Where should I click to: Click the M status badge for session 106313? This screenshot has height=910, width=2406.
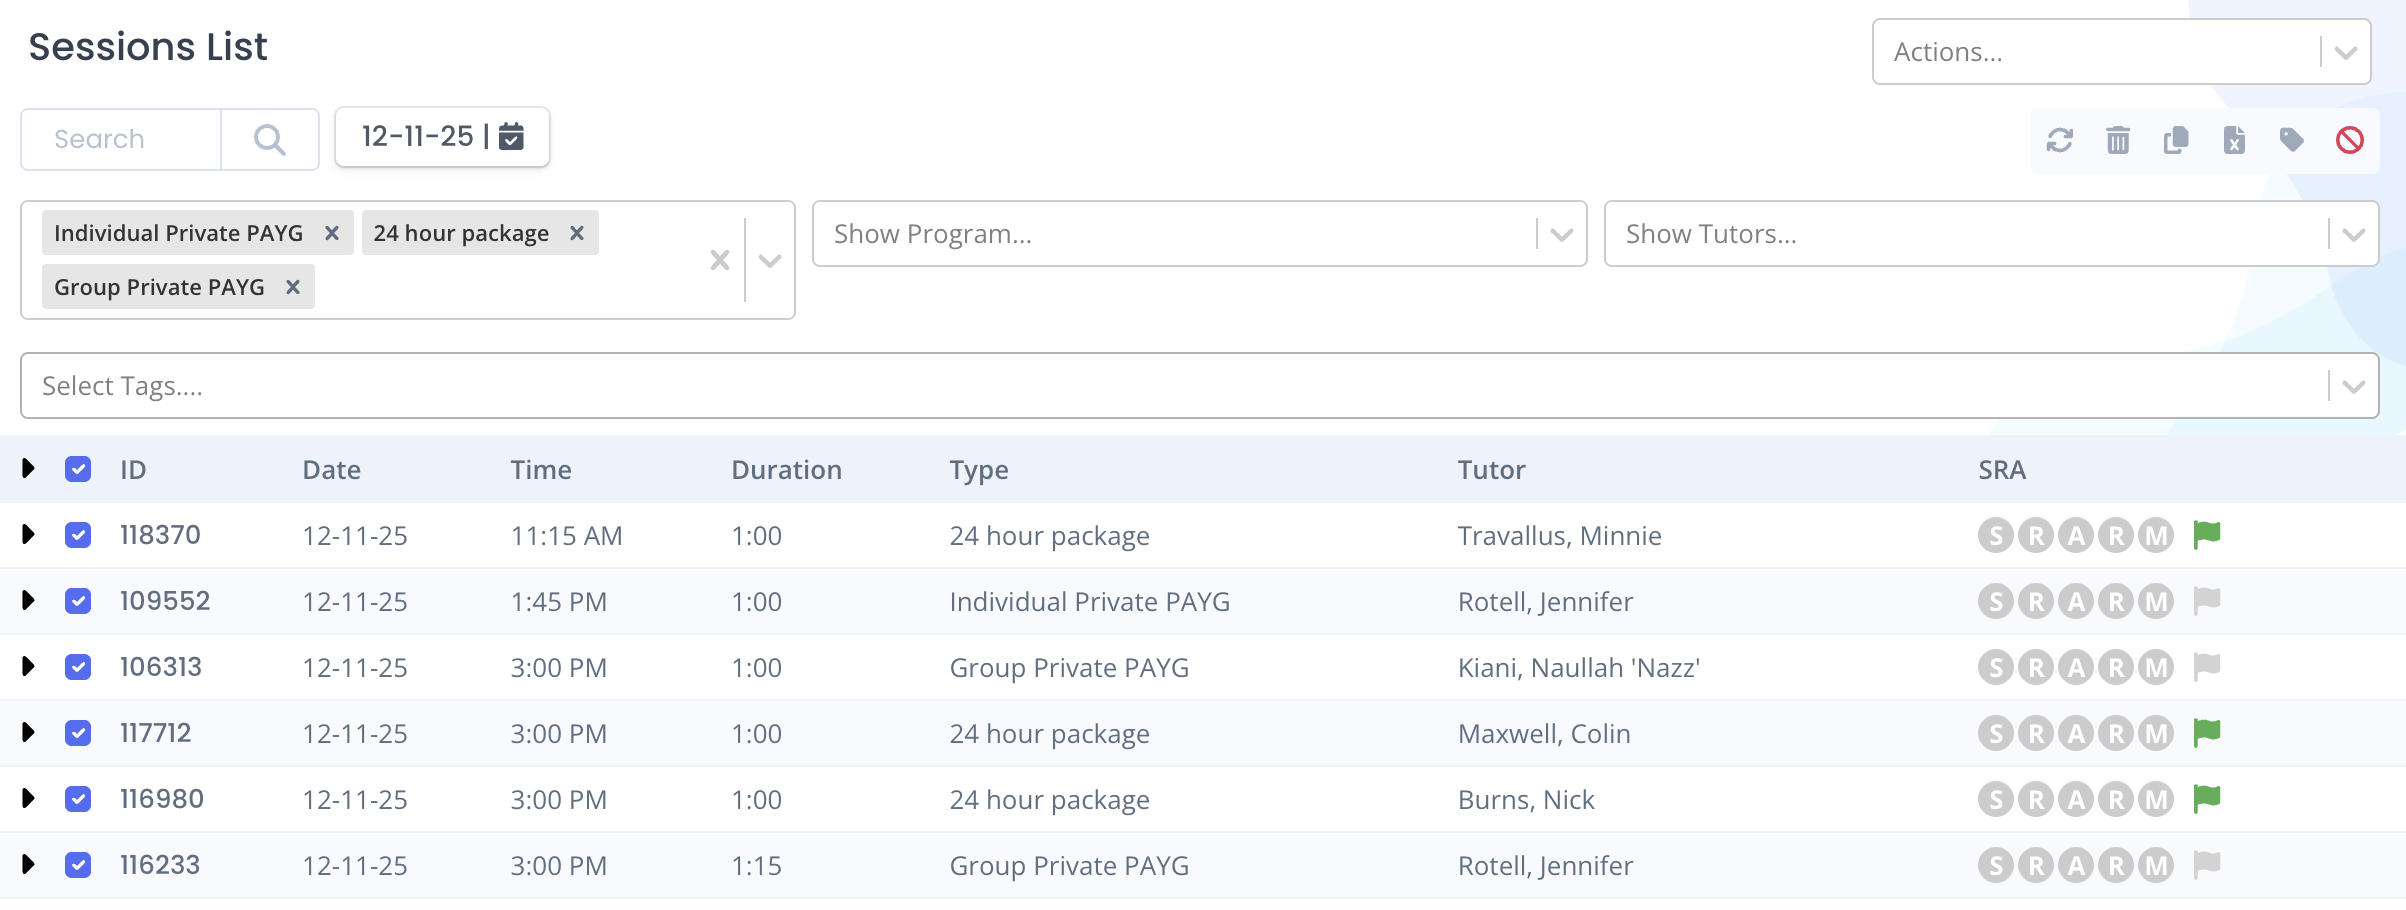2156,668
